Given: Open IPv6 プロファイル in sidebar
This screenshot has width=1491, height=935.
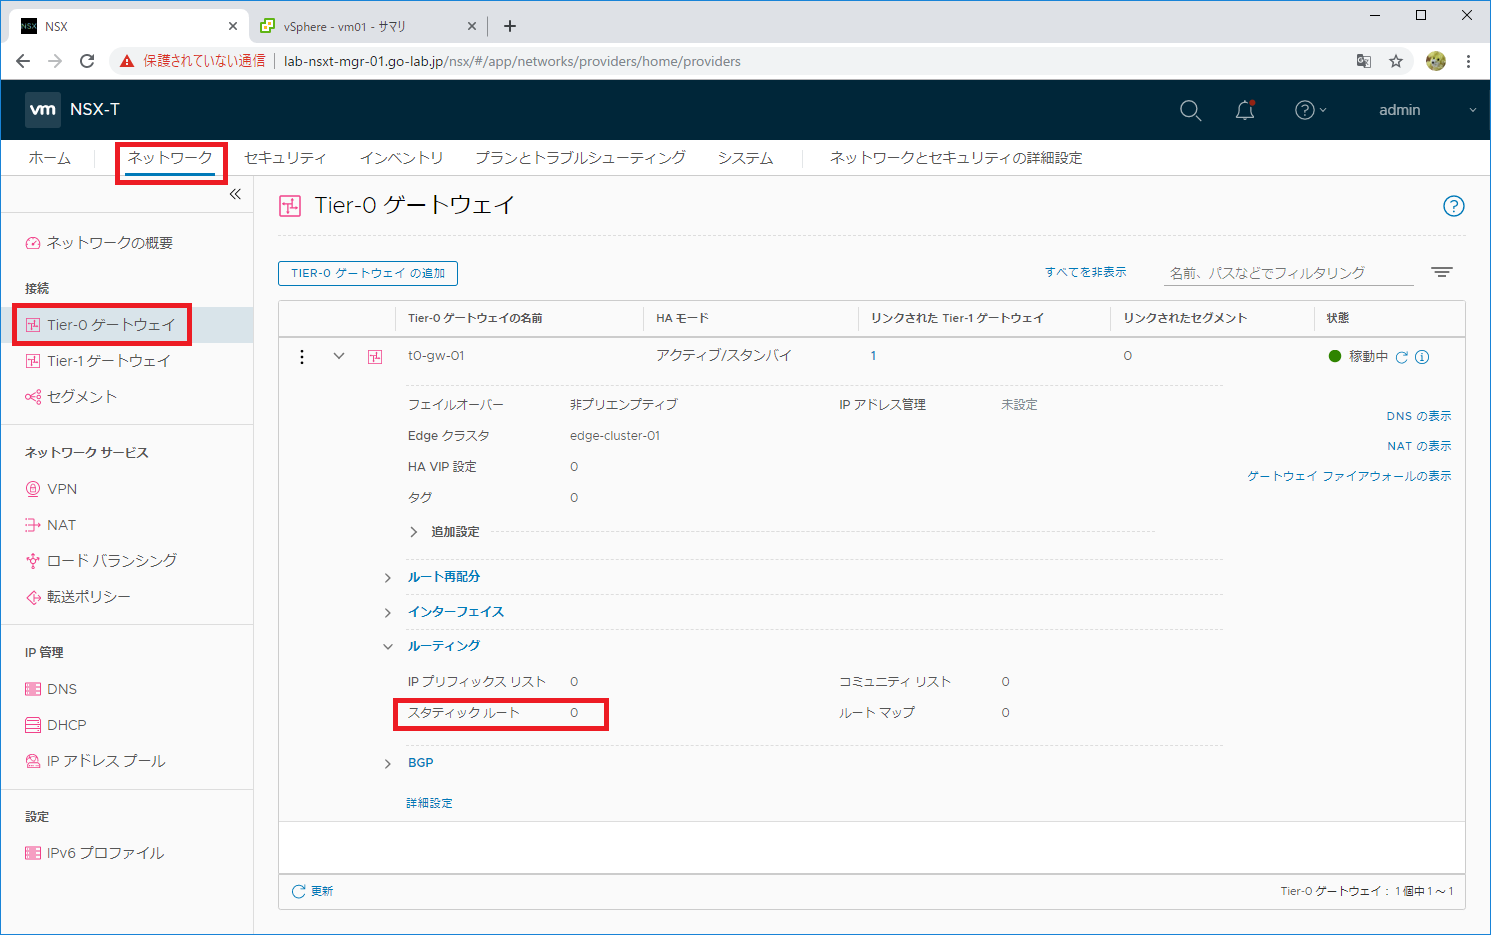Looking at the screenshot, I should pos(105,853).
